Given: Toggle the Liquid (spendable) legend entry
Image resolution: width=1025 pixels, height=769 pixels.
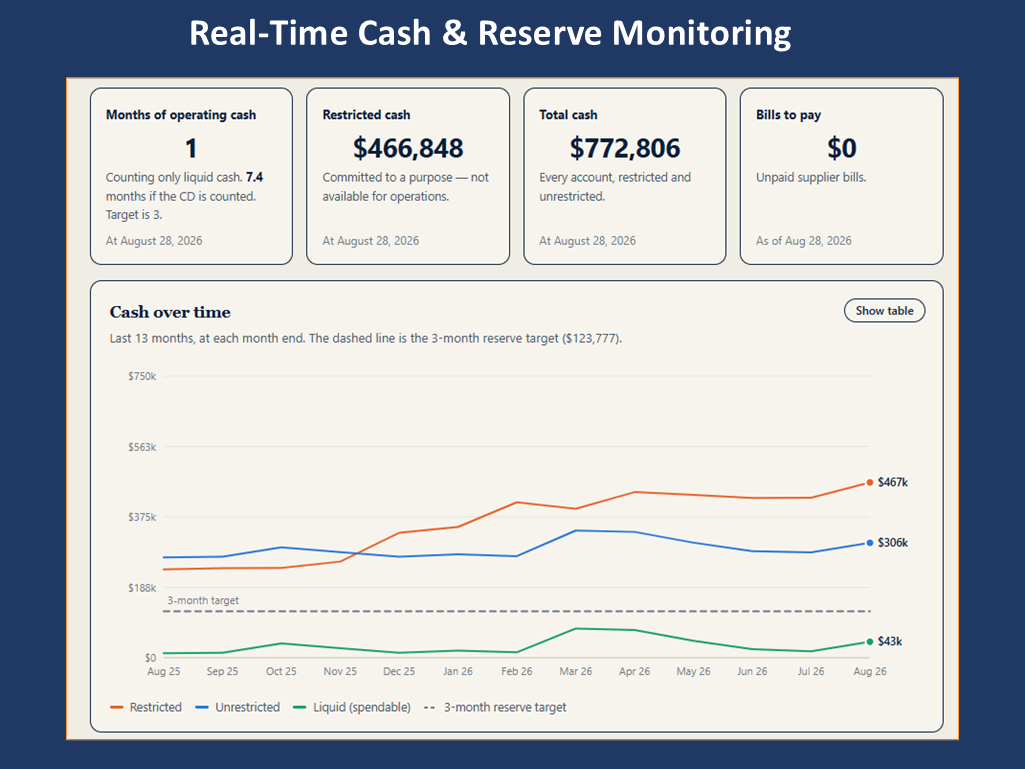Looking at the screenshot, I should 352,707.
